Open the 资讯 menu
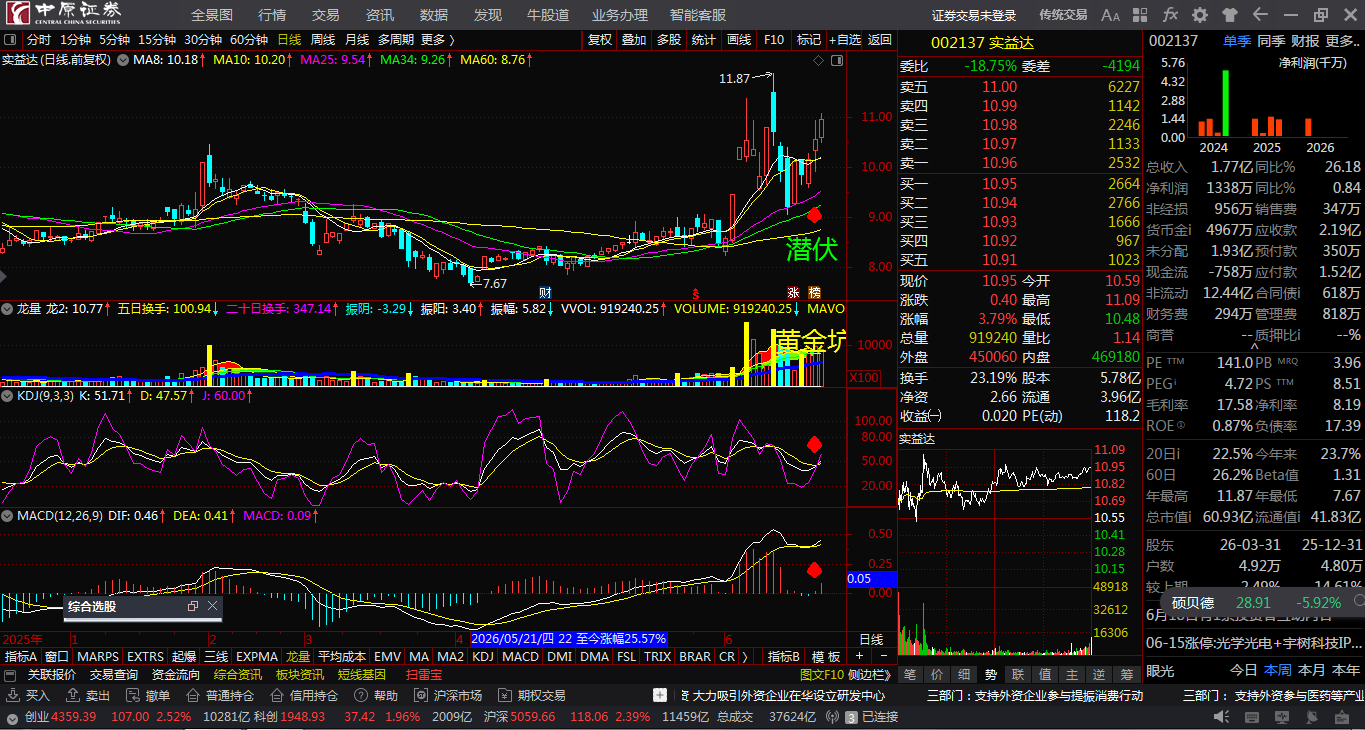The width and height of the screenshot is (1365, 730). pos(380,15)
